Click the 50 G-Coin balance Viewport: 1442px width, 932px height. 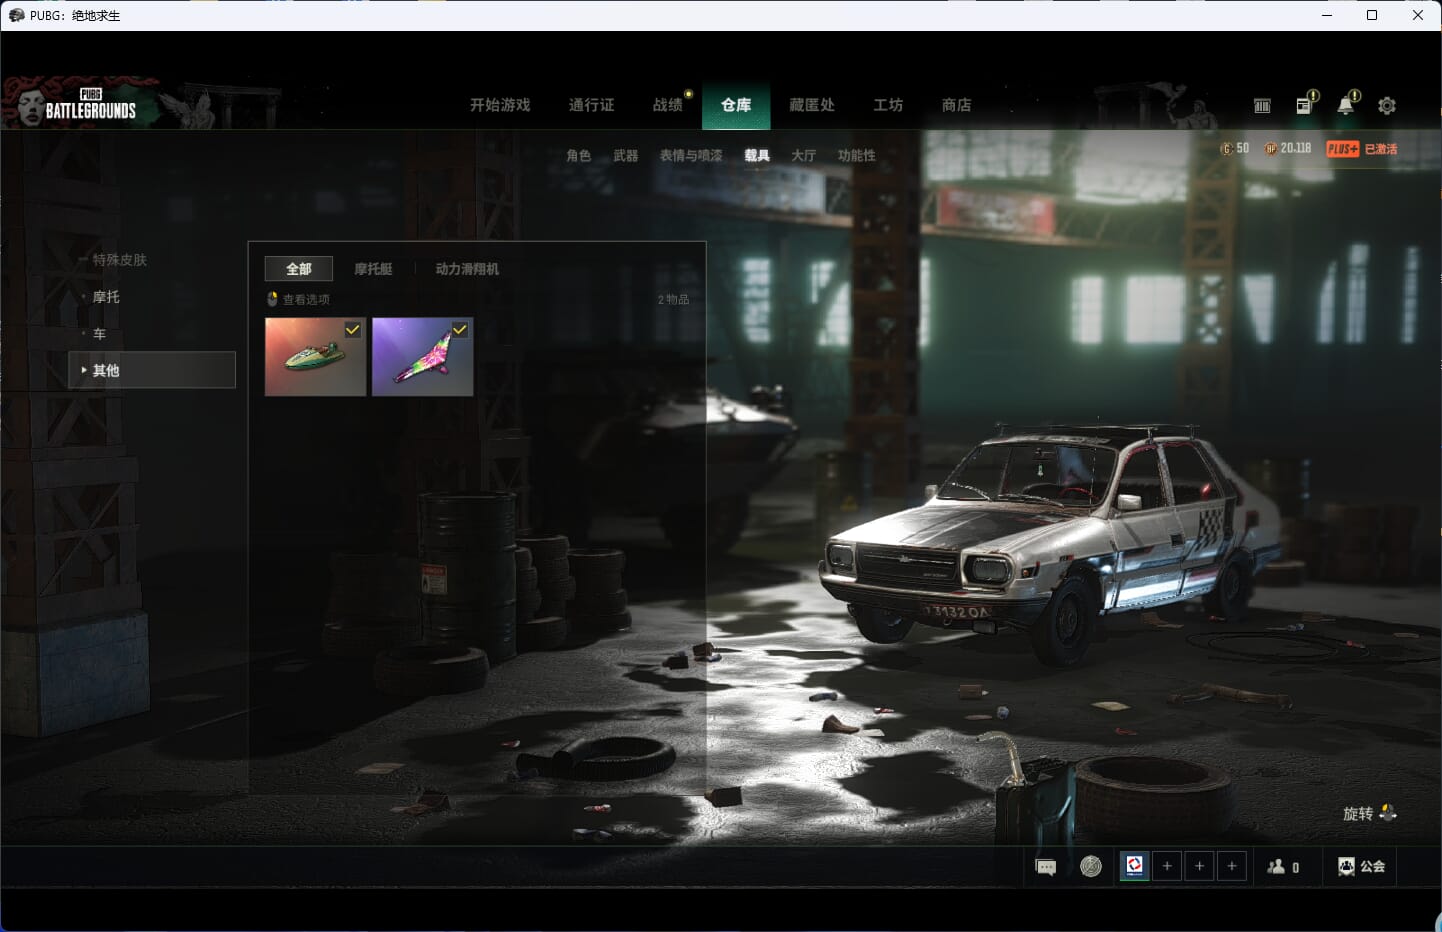point(1243,148)
